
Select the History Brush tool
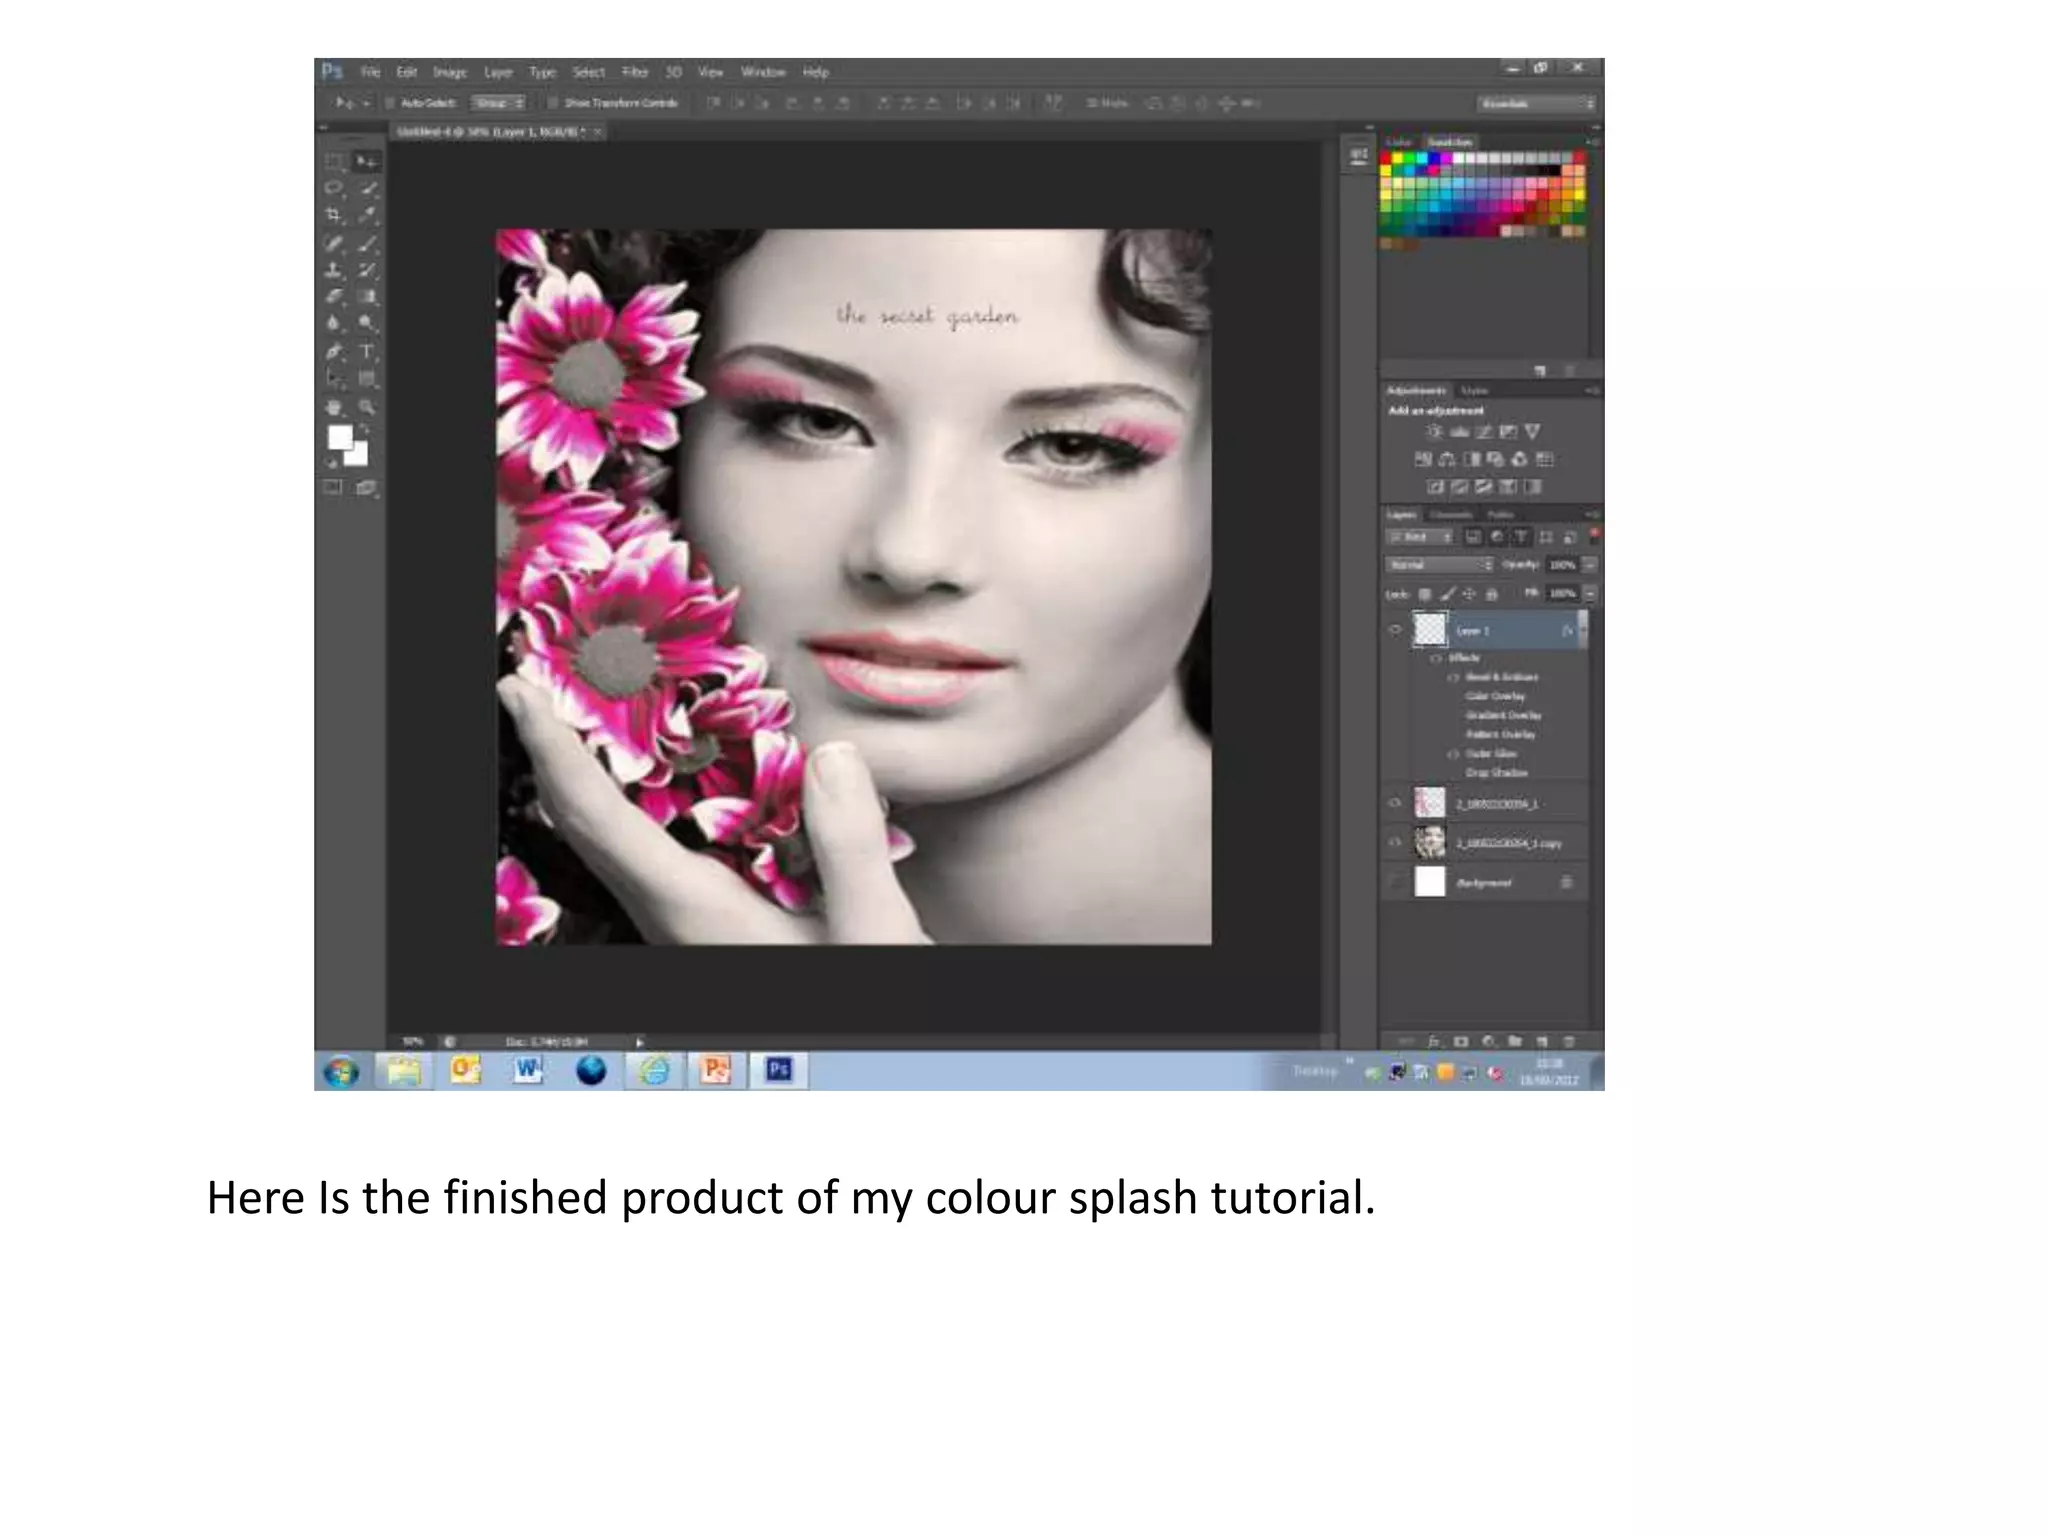pos(367,270)
